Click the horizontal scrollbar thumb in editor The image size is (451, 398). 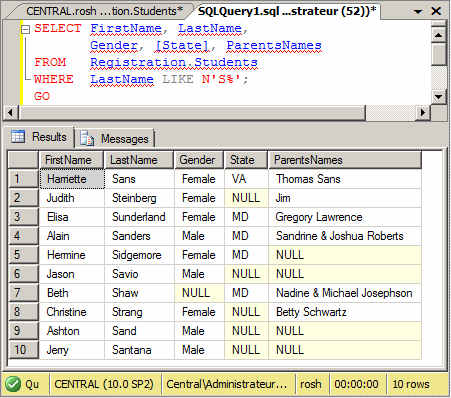click(192, 112)
